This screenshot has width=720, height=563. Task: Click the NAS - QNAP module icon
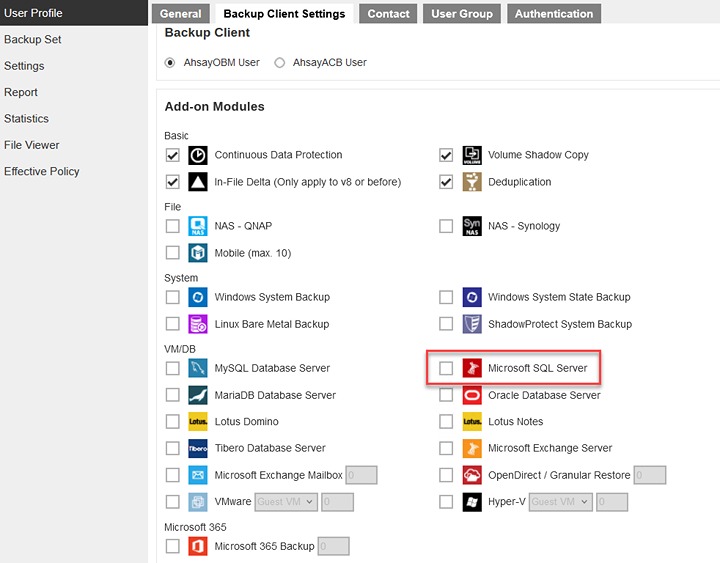tap(198, 226)
